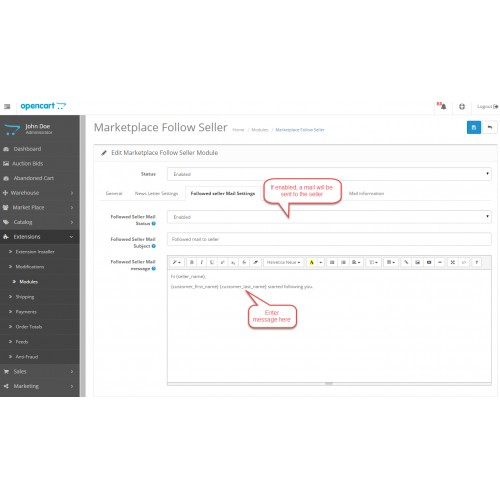
Task: Insert an ordered list in editor
Action: 343,263
